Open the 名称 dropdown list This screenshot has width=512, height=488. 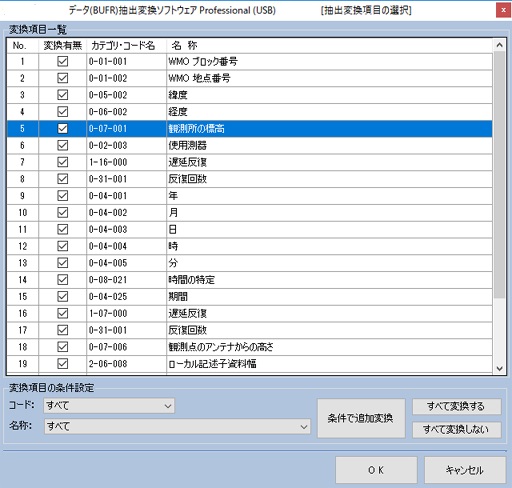[x=177, y=427]
